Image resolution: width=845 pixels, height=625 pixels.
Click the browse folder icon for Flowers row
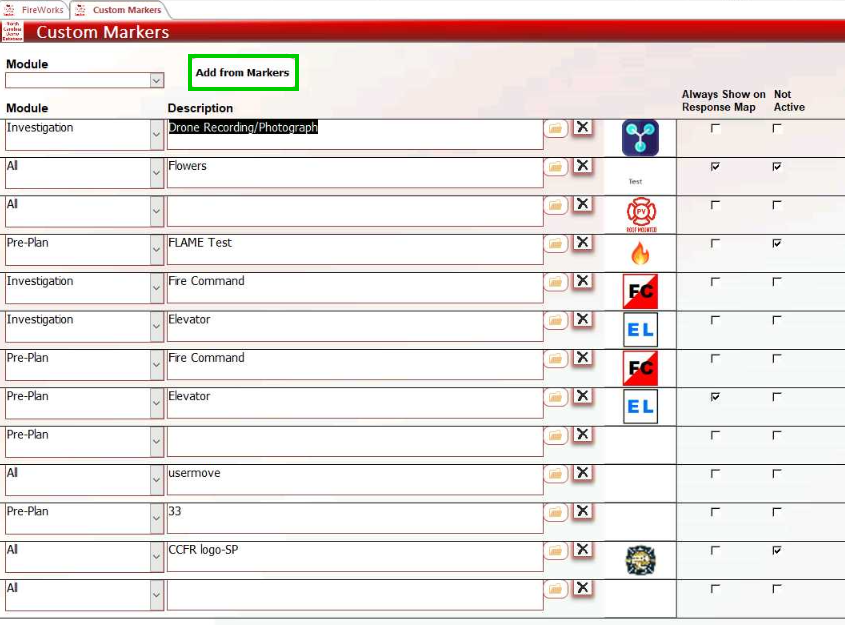(x=555, y=166)
